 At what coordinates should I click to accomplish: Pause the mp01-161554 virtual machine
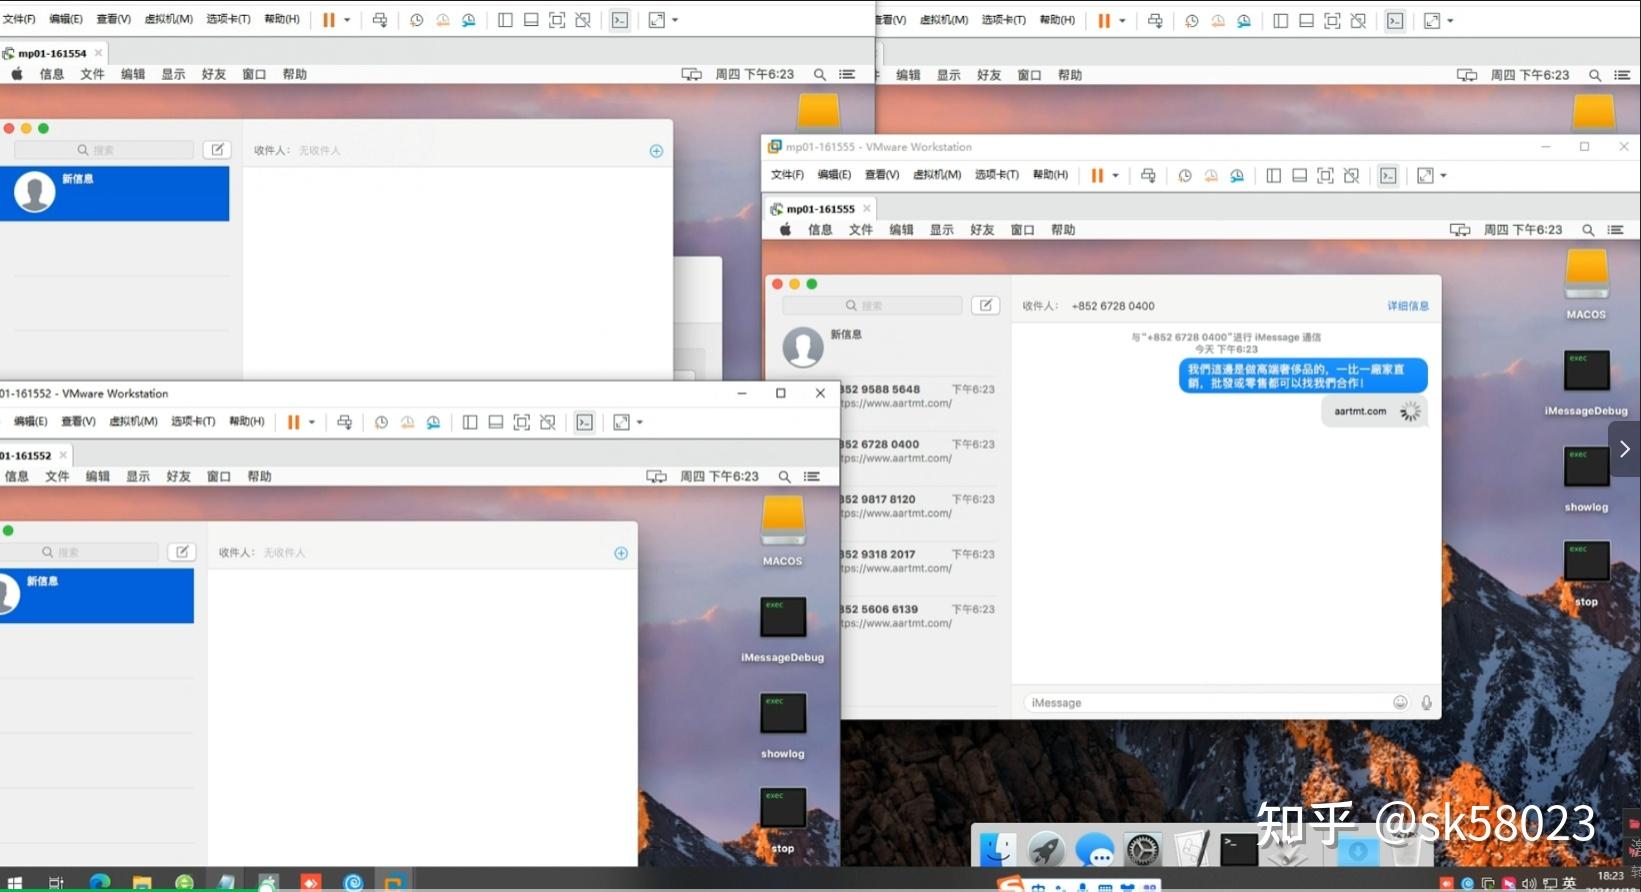[x=329, y=20]
